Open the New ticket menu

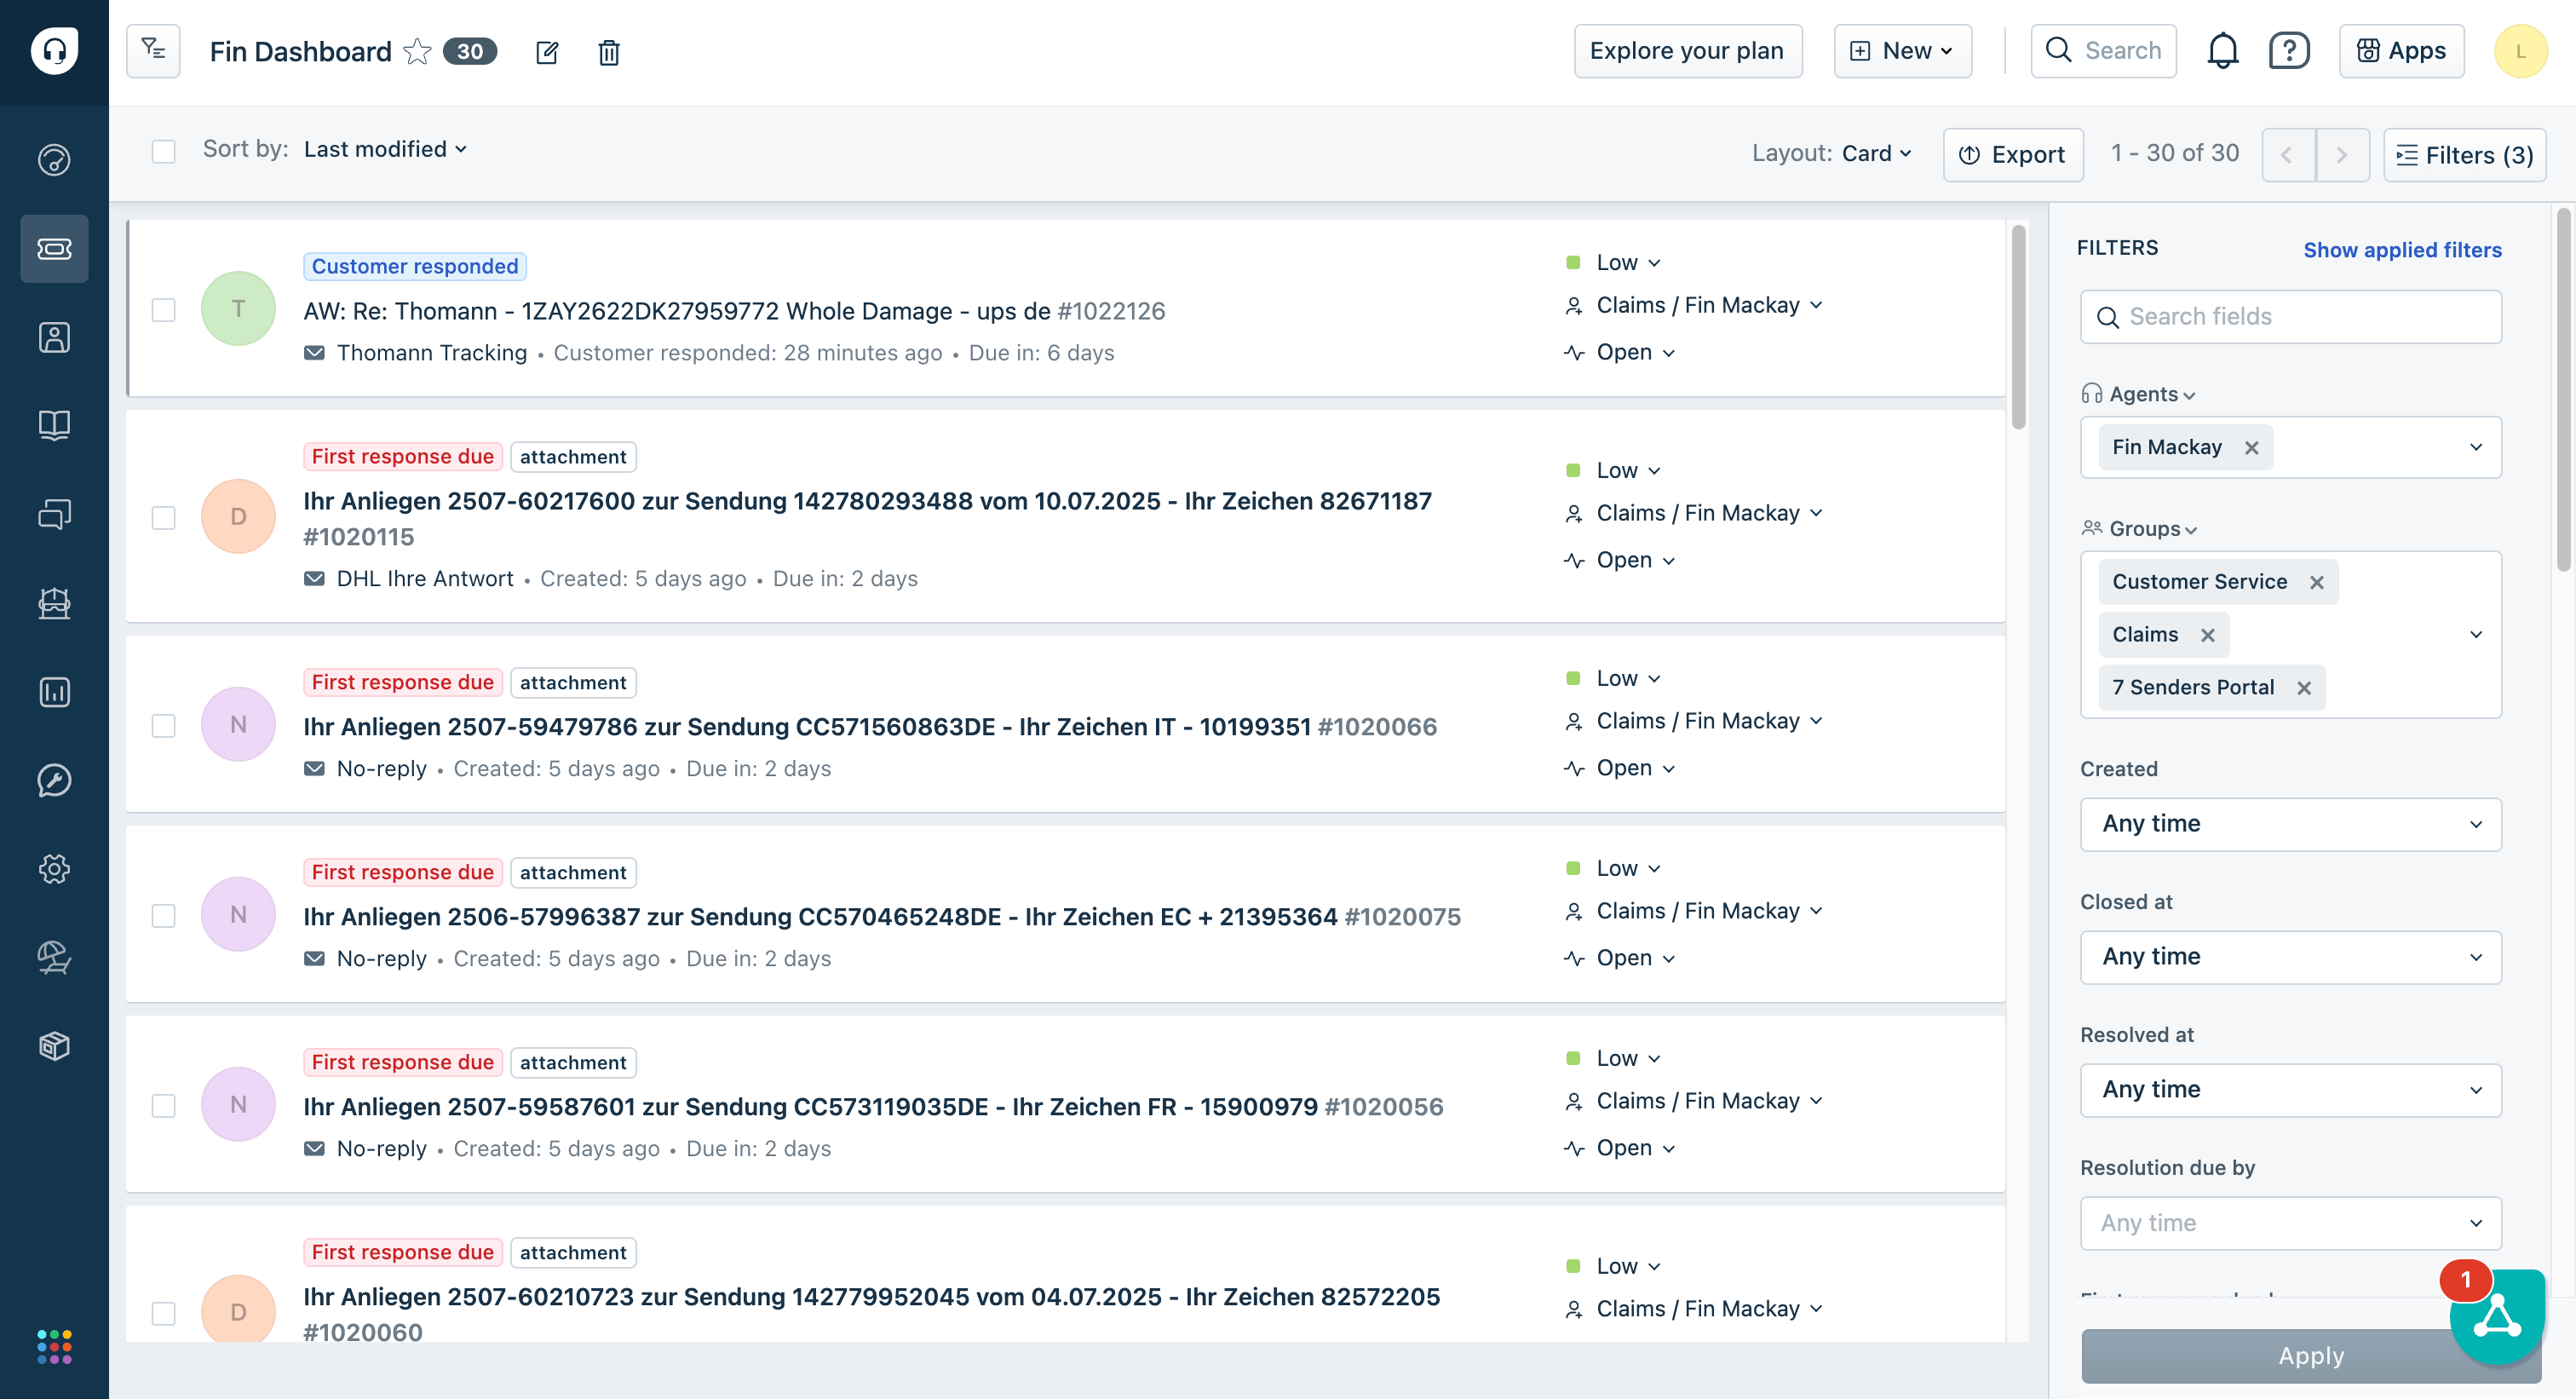pyautogui.click(x=1902, y=51)
